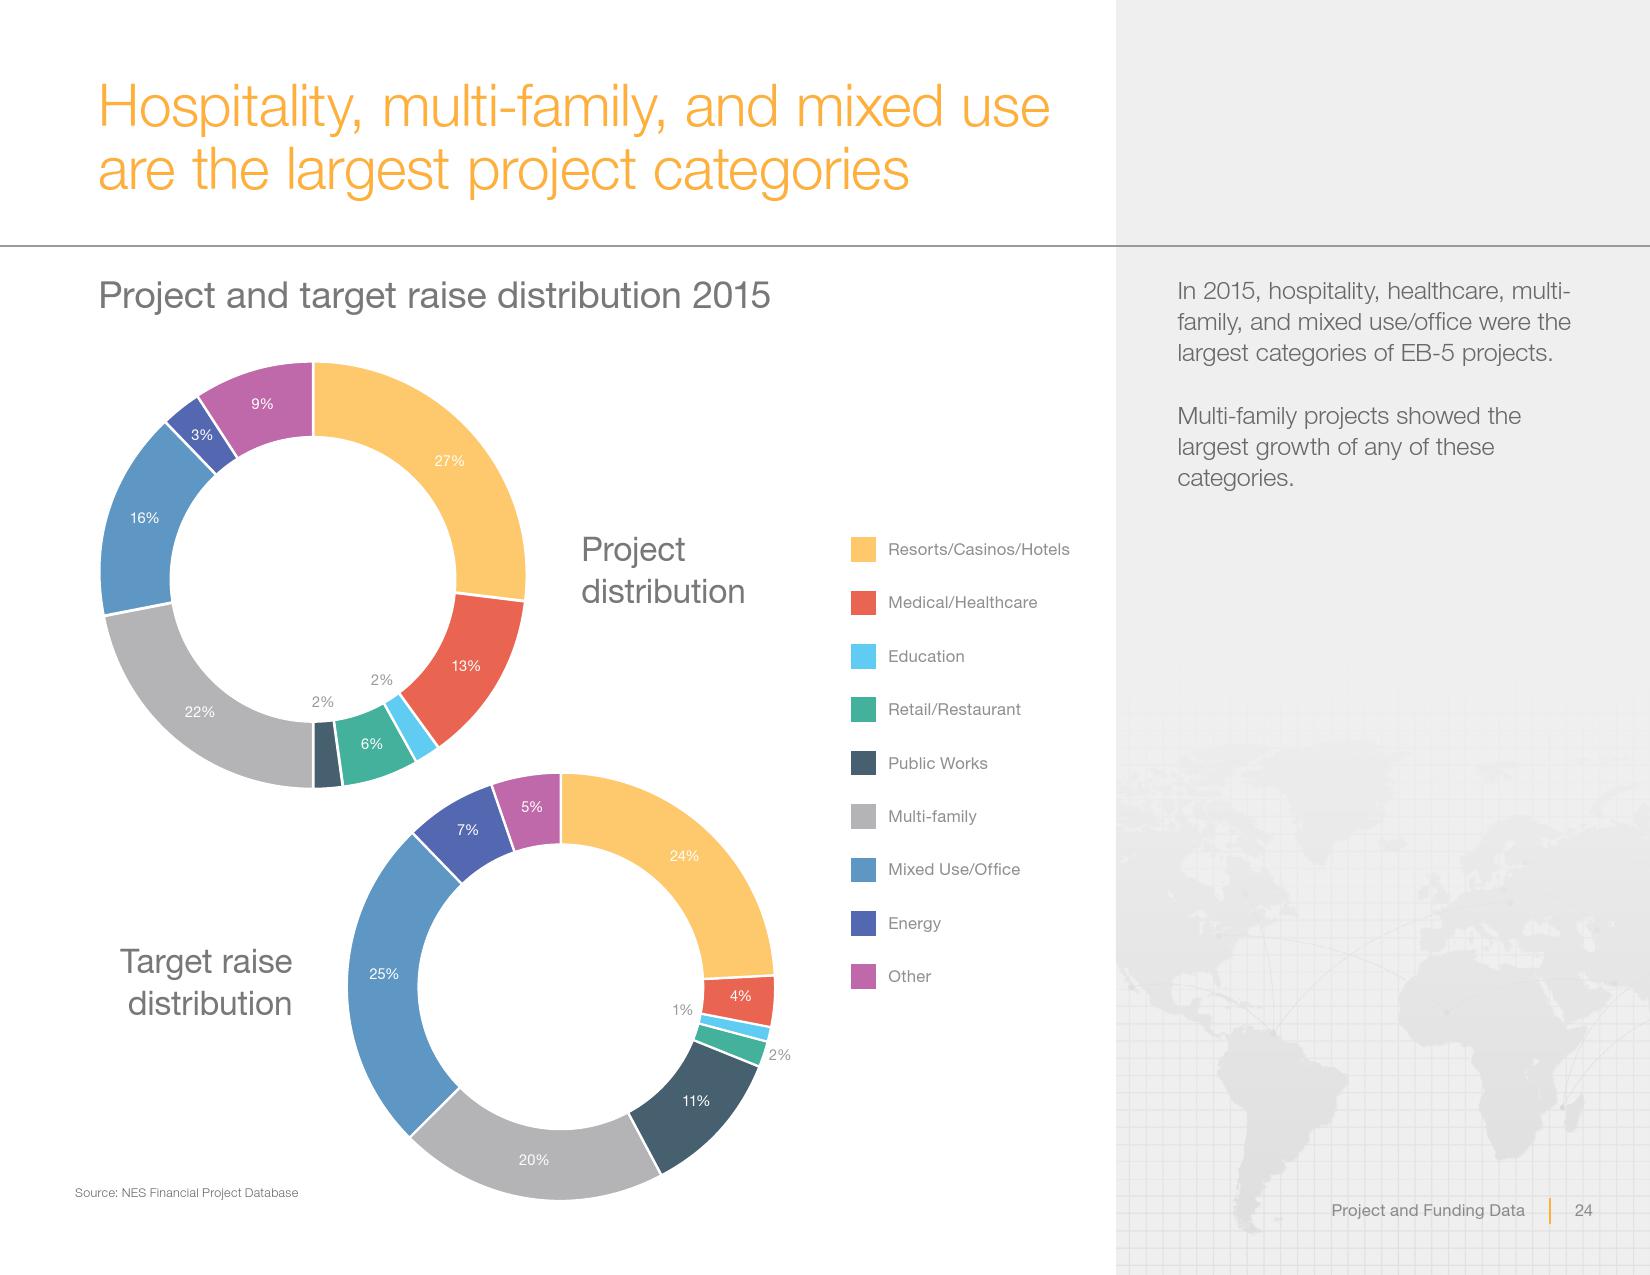The width and height of the screenshot is (1650, 1275).
Task: Select the 25% blue segment in target raise chart
Action: 384,974
